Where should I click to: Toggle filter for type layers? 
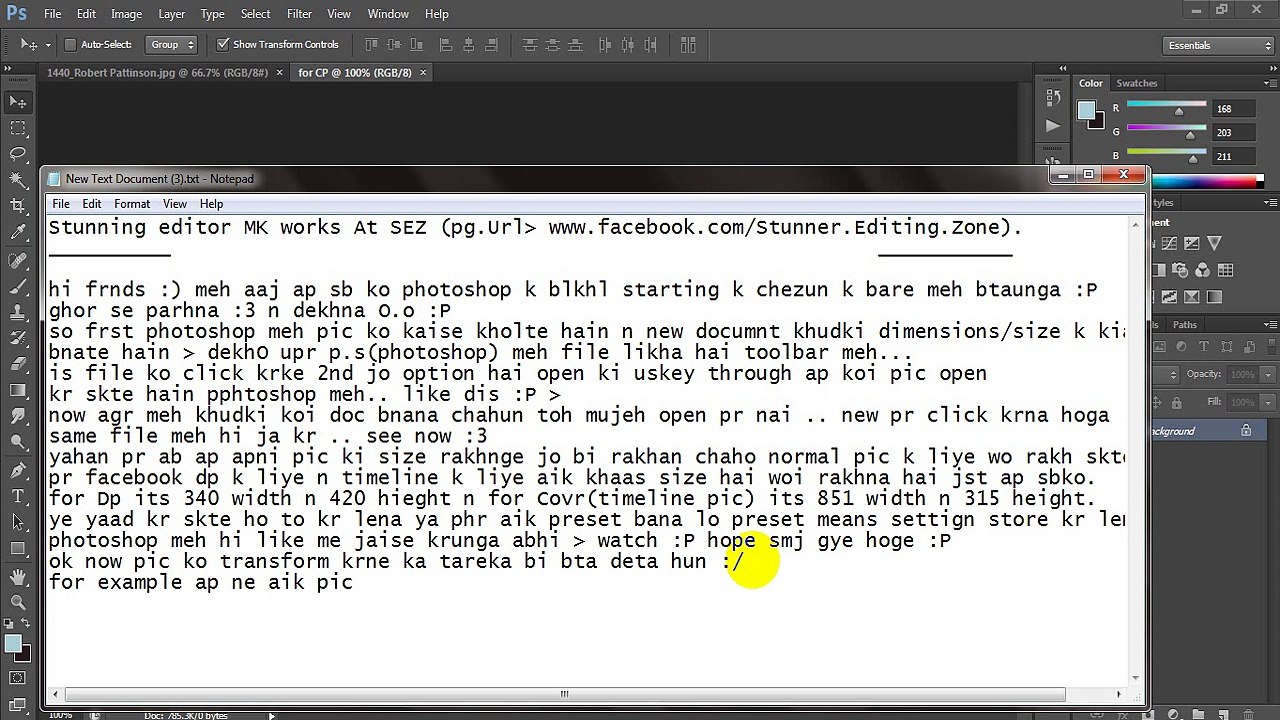tap(1202, 348)
